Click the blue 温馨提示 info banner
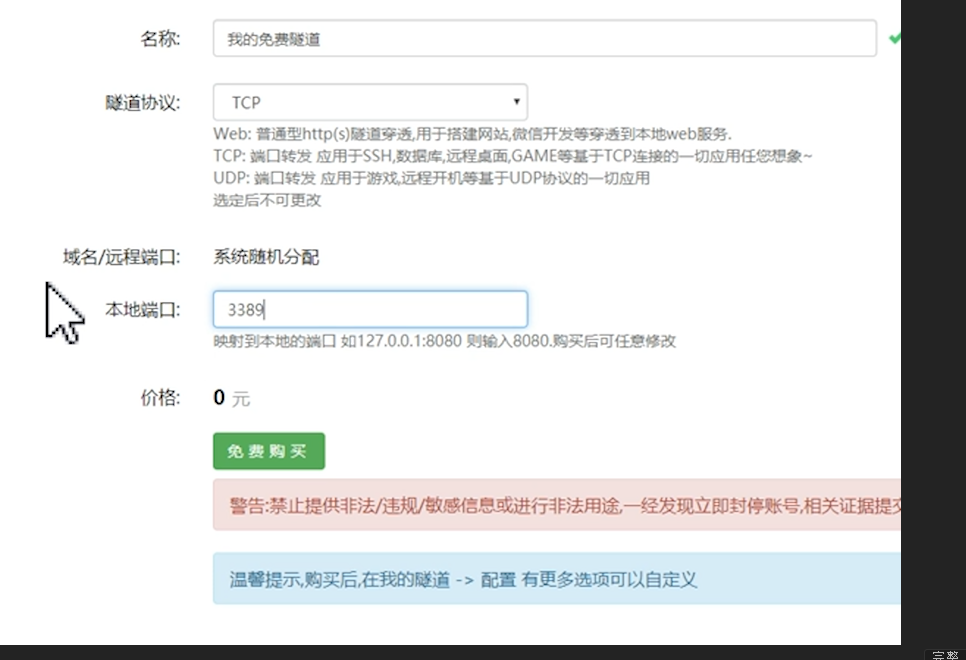Image resolution: width=966 pixels, height=660 pixels. [x=556, y=579]
